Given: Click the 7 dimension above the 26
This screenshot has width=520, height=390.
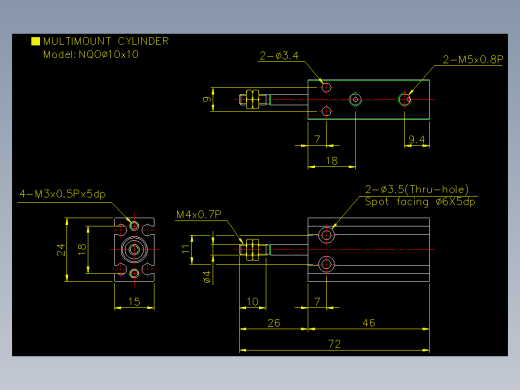Looking at the screenshot, I should (317, 302).
